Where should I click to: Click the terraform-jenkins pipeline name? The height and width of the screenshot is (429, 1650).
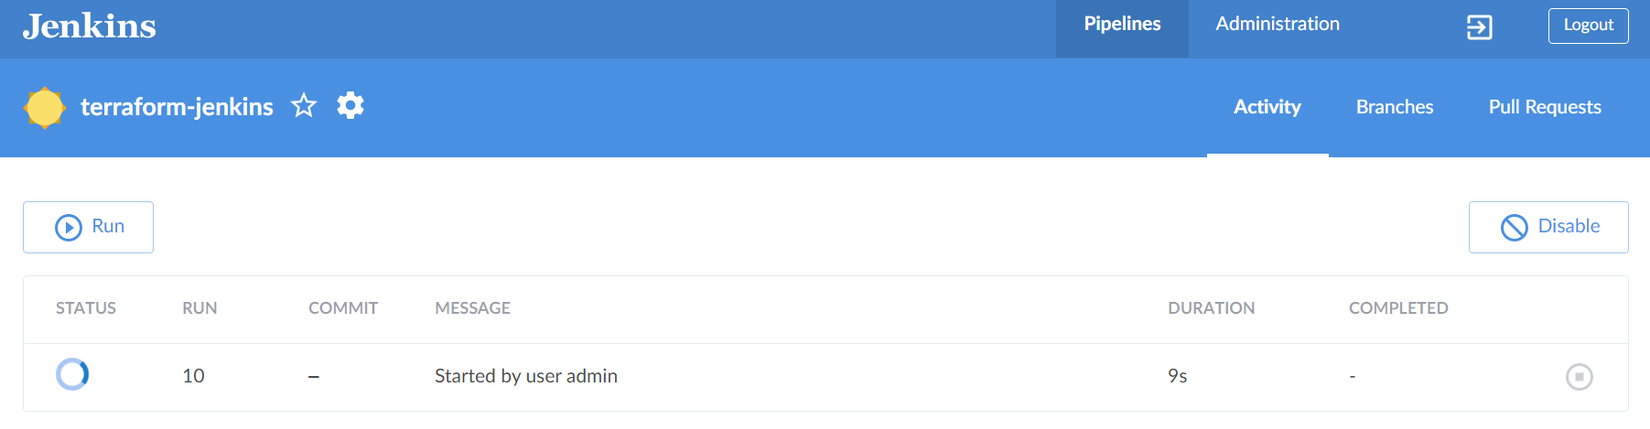tap(177, 107)
